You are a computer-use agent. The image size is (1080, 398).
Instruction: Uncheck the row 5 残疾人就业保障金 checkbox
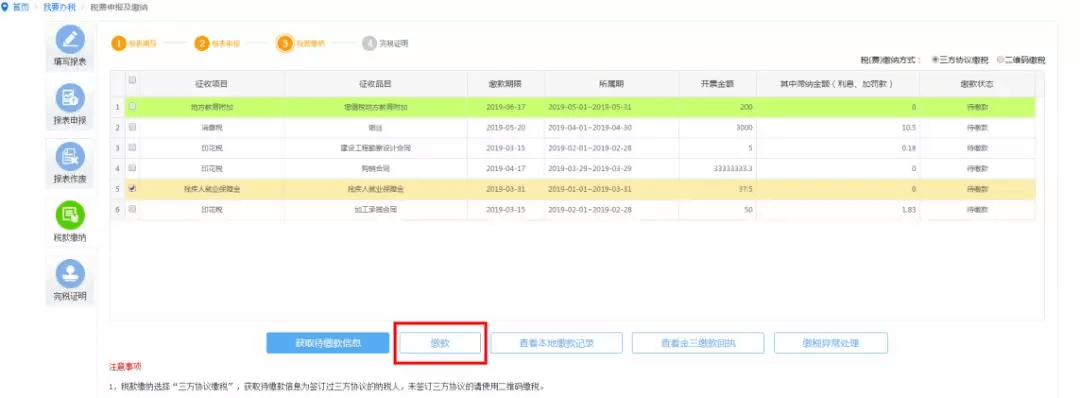click(132, 188)
